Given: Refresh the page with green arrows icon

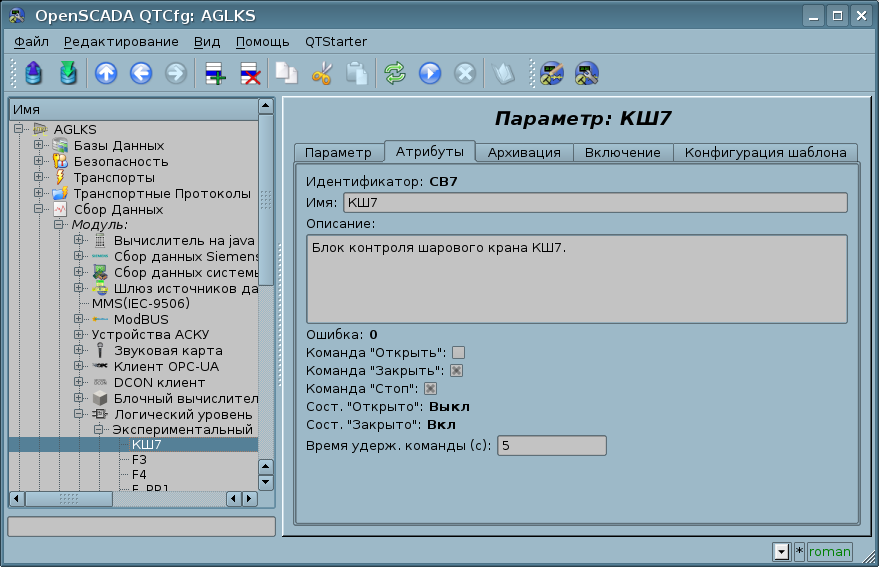Looking at the screenshot, I should [395, 73].
